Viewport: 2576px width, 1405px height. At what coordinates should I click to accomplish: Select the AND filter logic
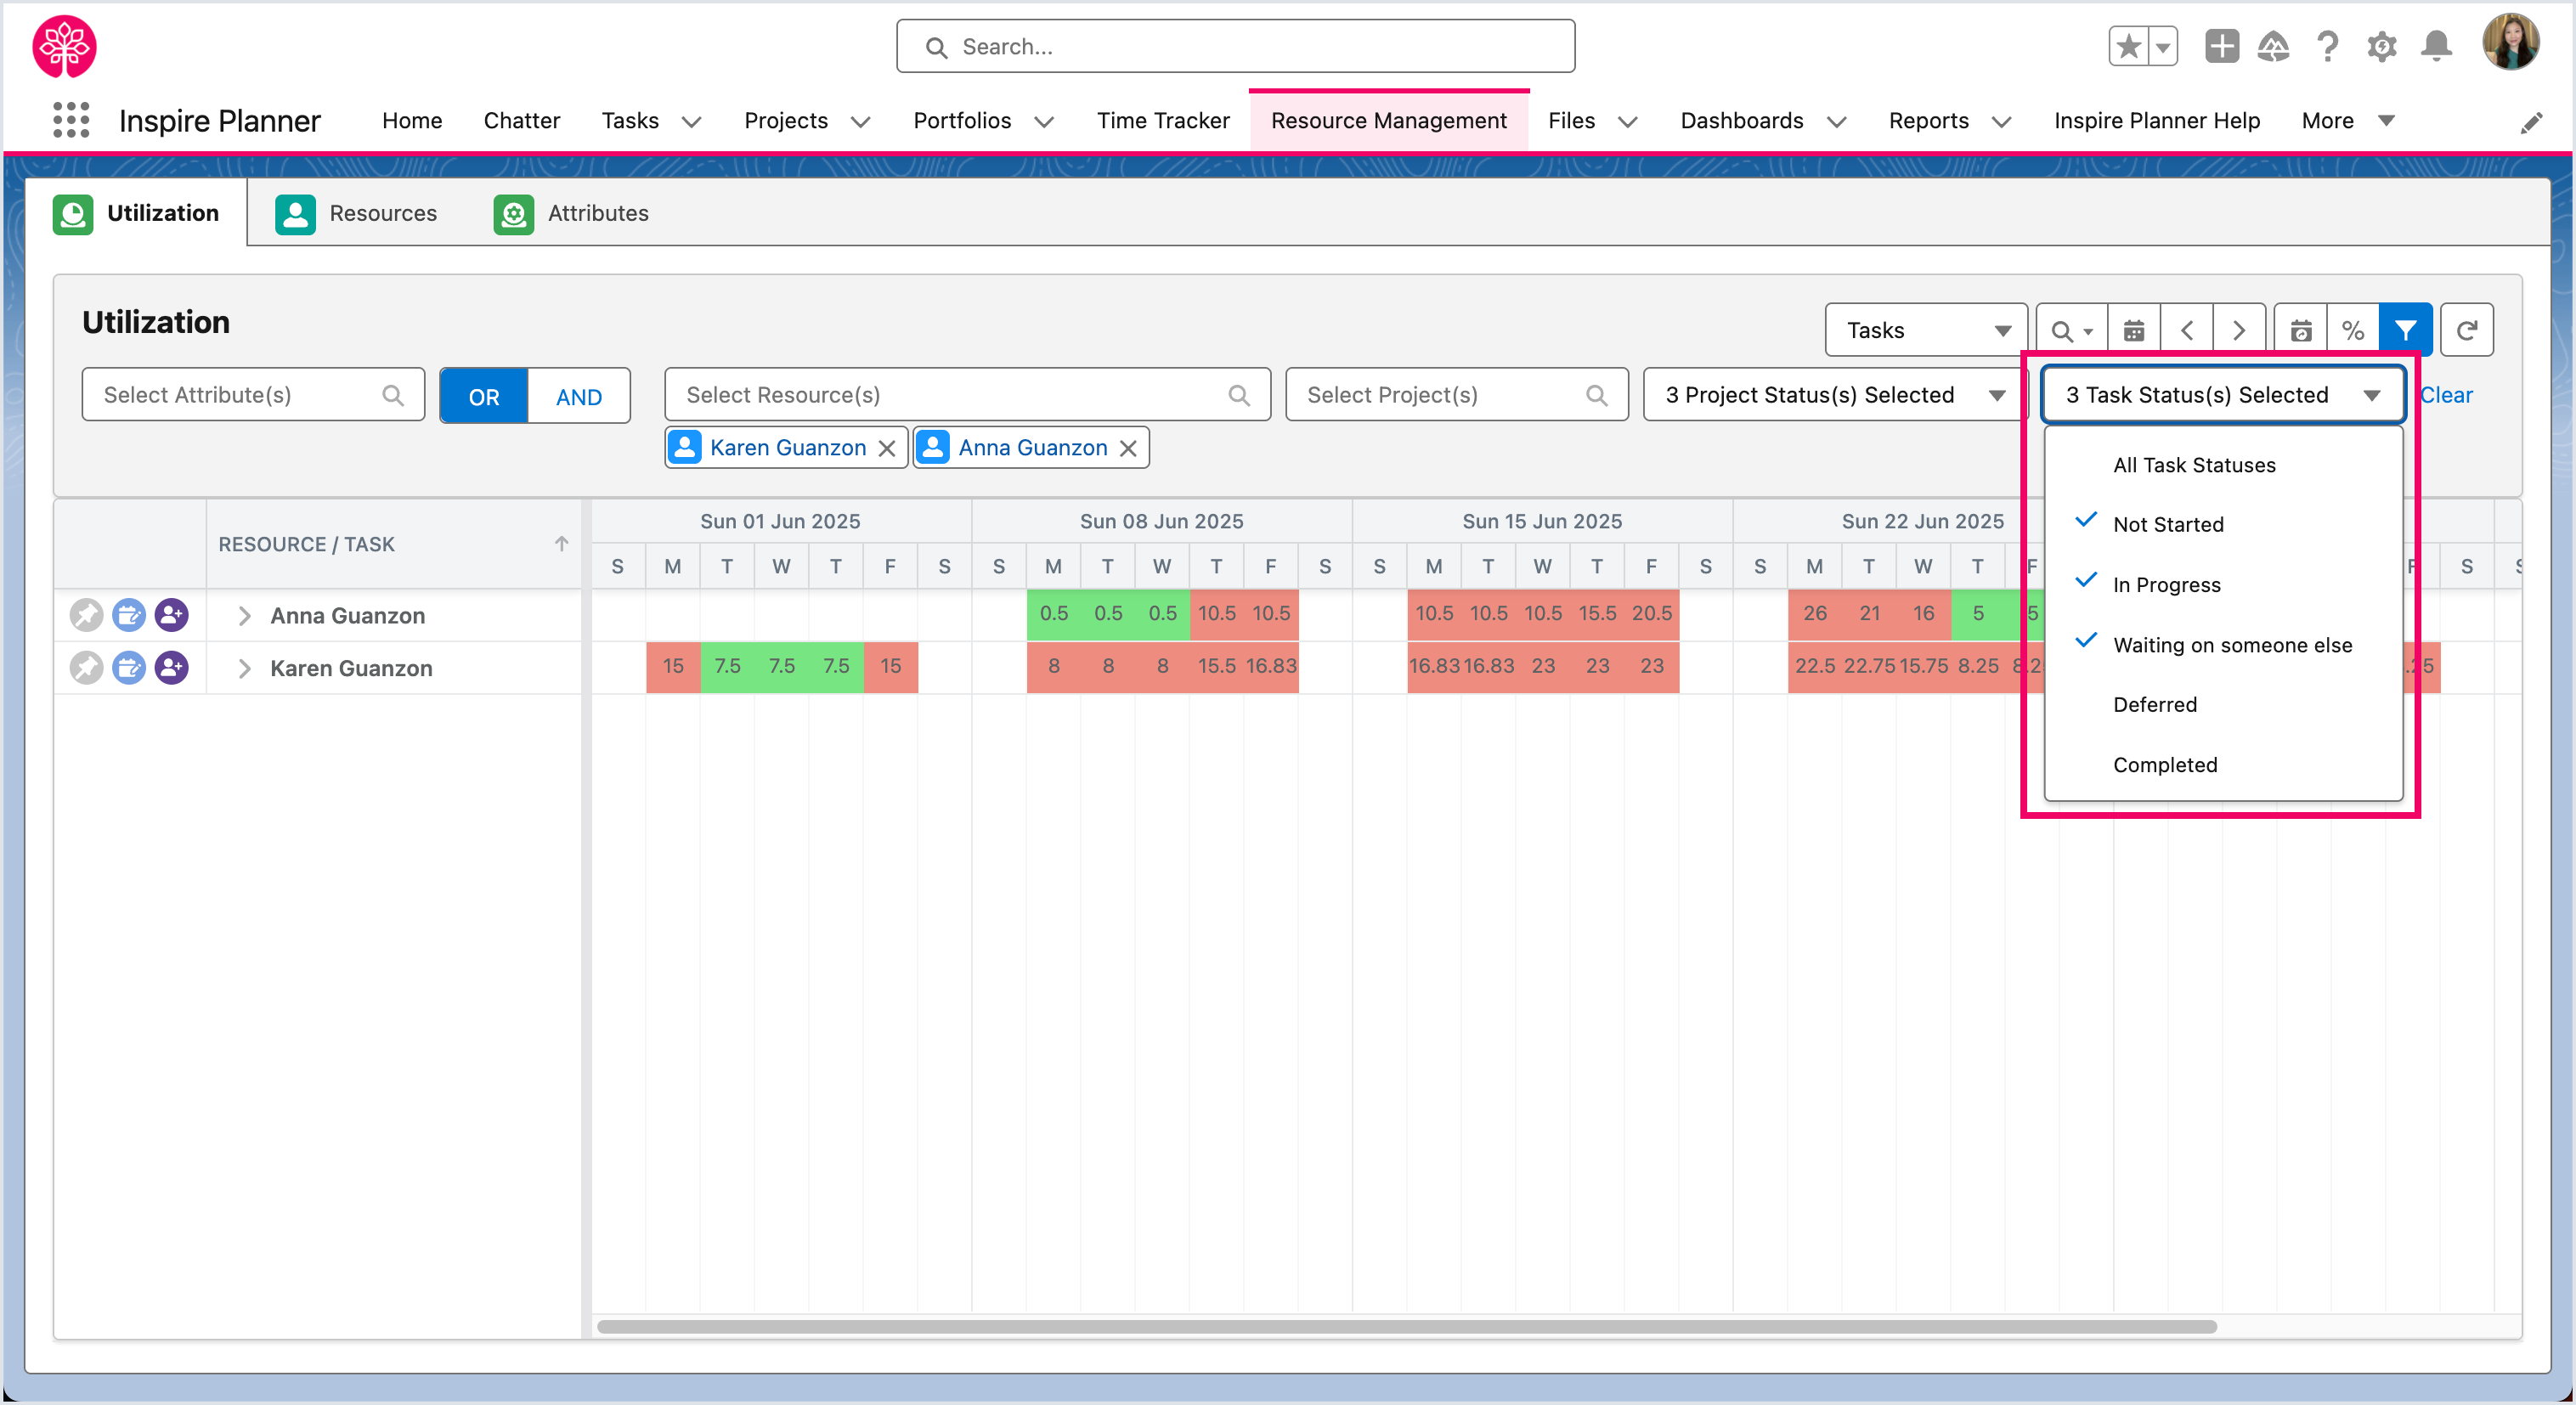click(579, 396)
